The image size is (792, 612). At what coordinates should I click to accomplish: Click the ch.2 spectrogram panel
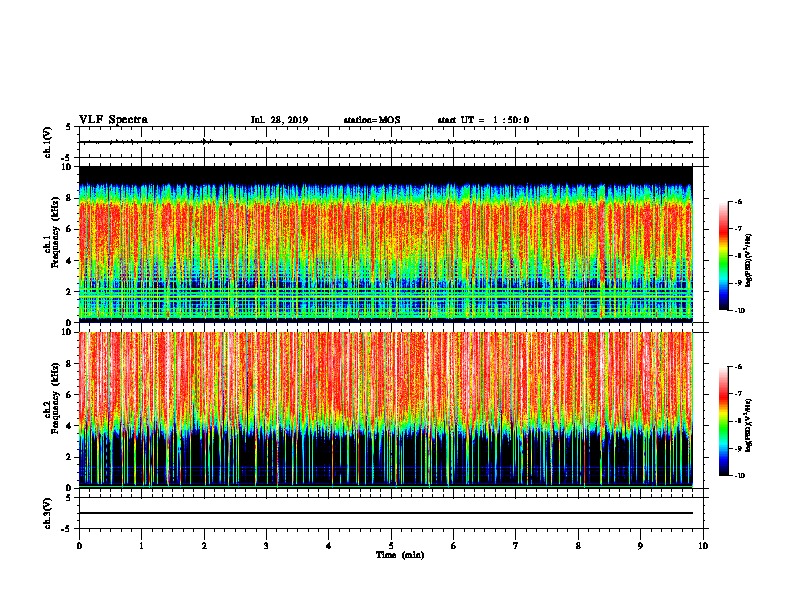pyautogui.click(x=386, y=410)
